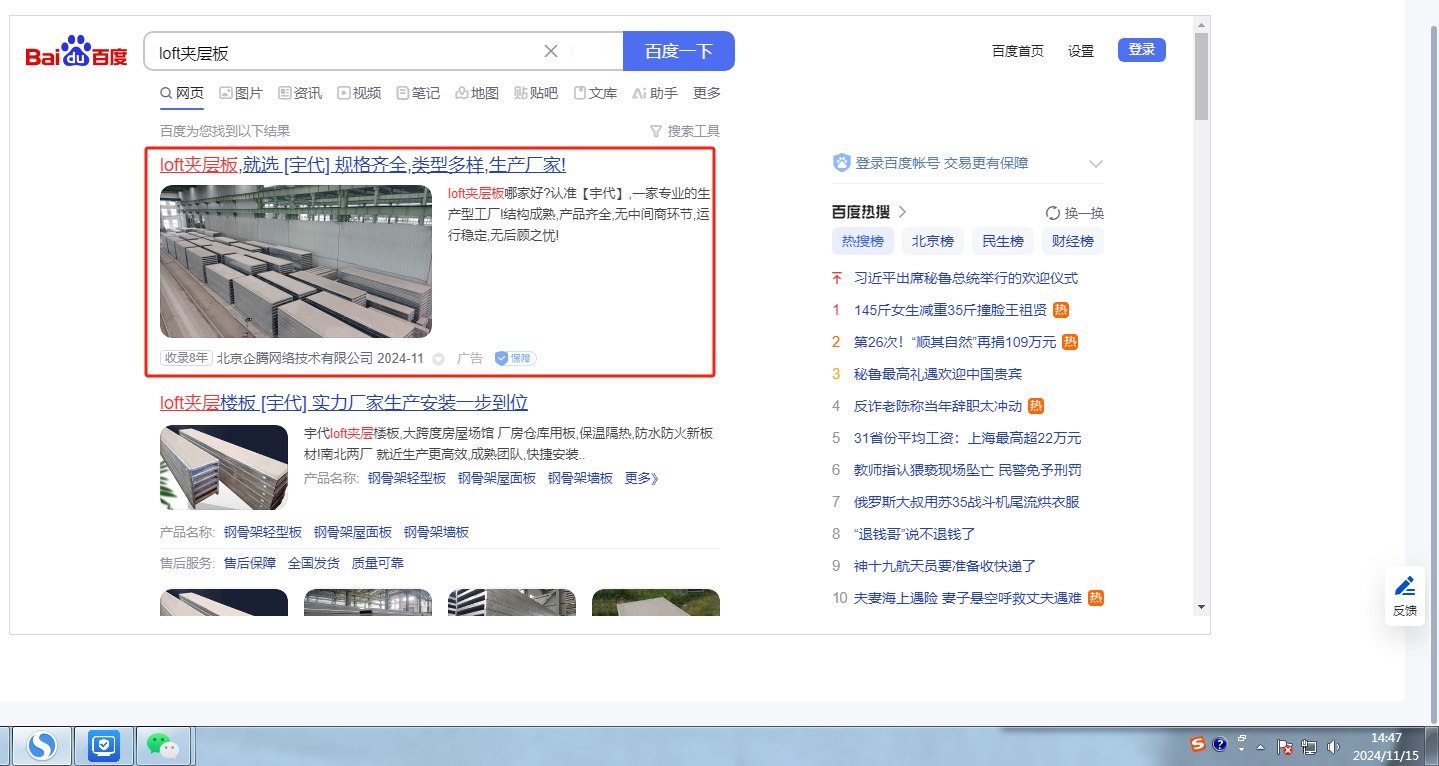Select the 热搜榜 tab
The image size is (1439, 766).
coord(863,241)
